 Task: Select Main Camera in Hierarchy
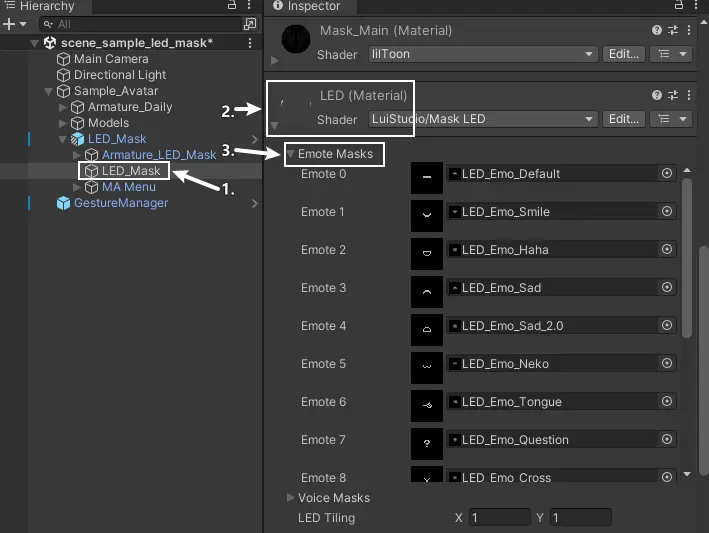tap(111, 59)
